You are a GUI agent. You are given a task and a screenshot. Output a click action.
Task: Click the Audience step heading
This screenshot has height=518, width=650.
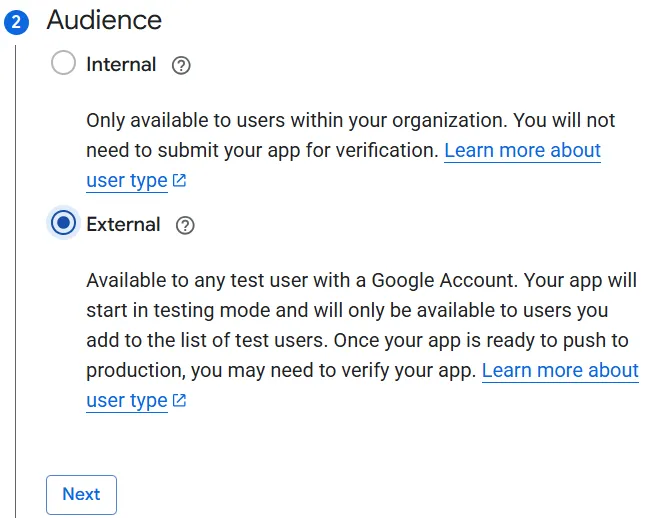104,20
